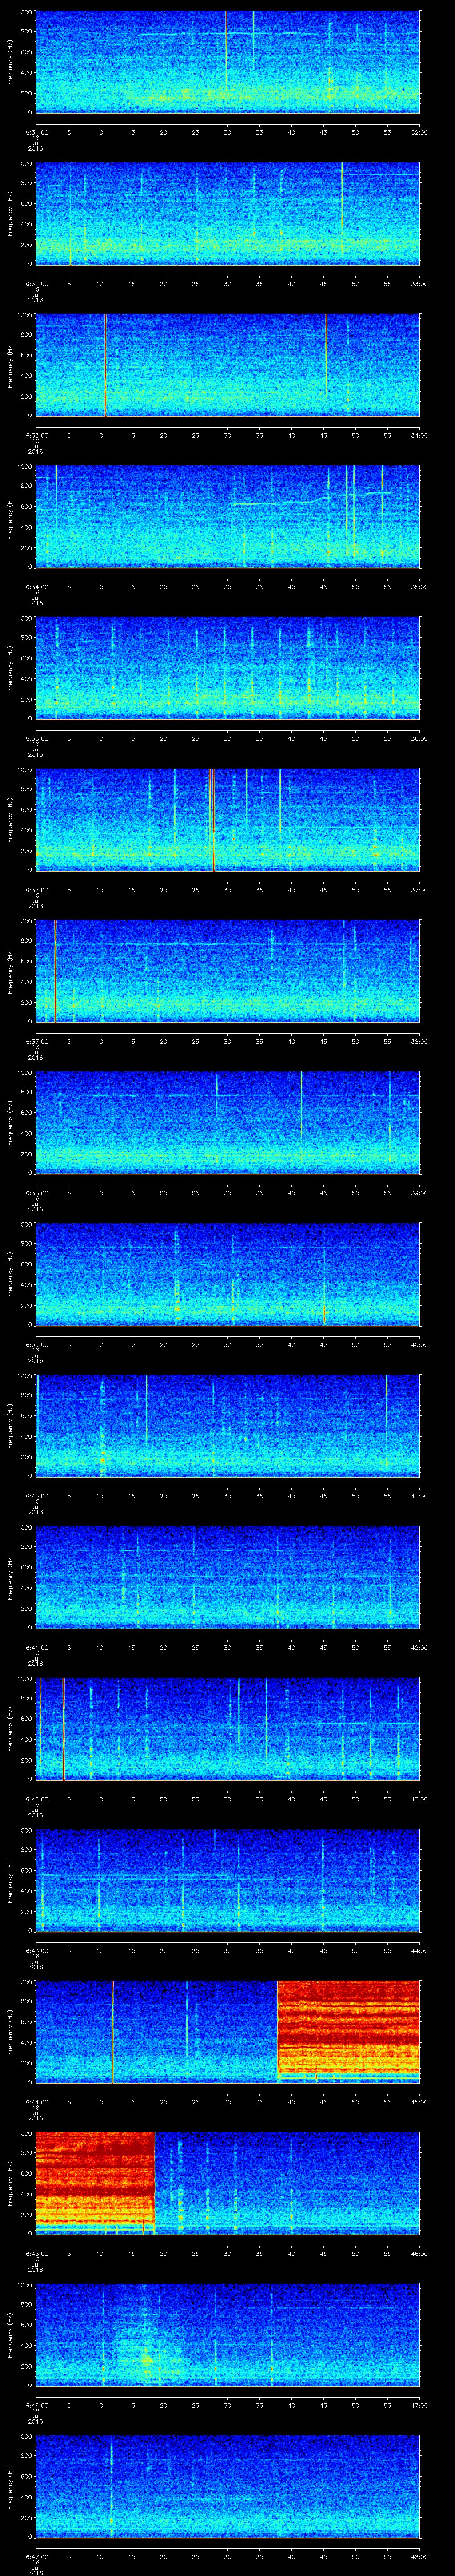
Task: Select the spectrogram panel starting at 6:41:00
Action: click(228, 1578)
